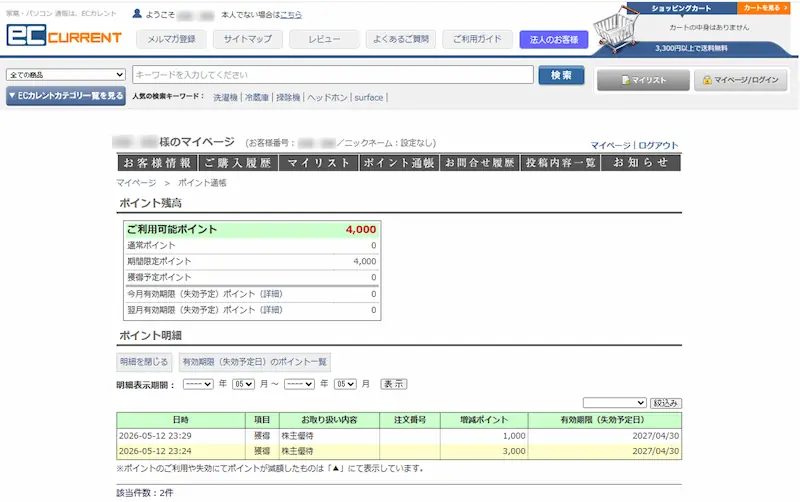Open the end year dropdown

click(x=299, y=384)
